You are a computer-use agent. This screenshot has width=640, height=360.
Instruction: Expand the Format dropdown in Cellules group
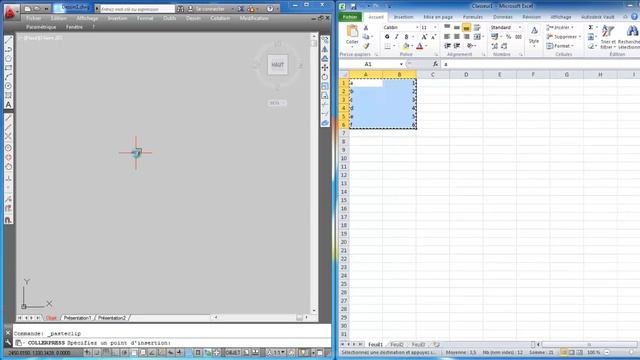click(x=573, y=46)
